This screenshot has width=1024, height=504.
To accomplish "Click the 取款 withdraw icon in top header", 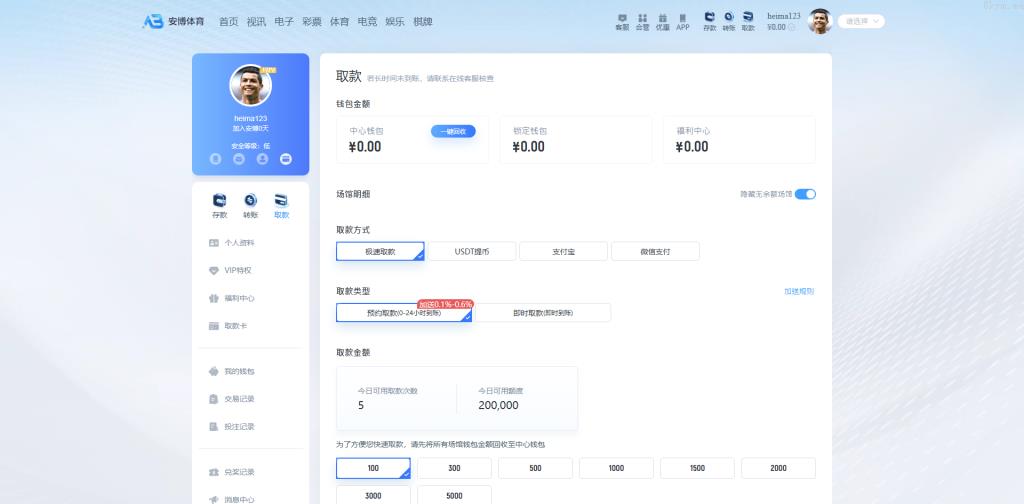I will click(747, 21).
